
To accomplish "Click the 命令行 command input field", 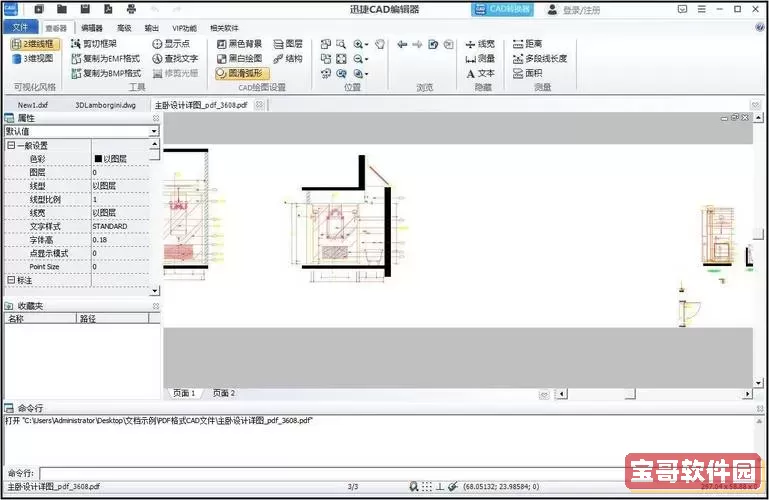I will [333, 473].
